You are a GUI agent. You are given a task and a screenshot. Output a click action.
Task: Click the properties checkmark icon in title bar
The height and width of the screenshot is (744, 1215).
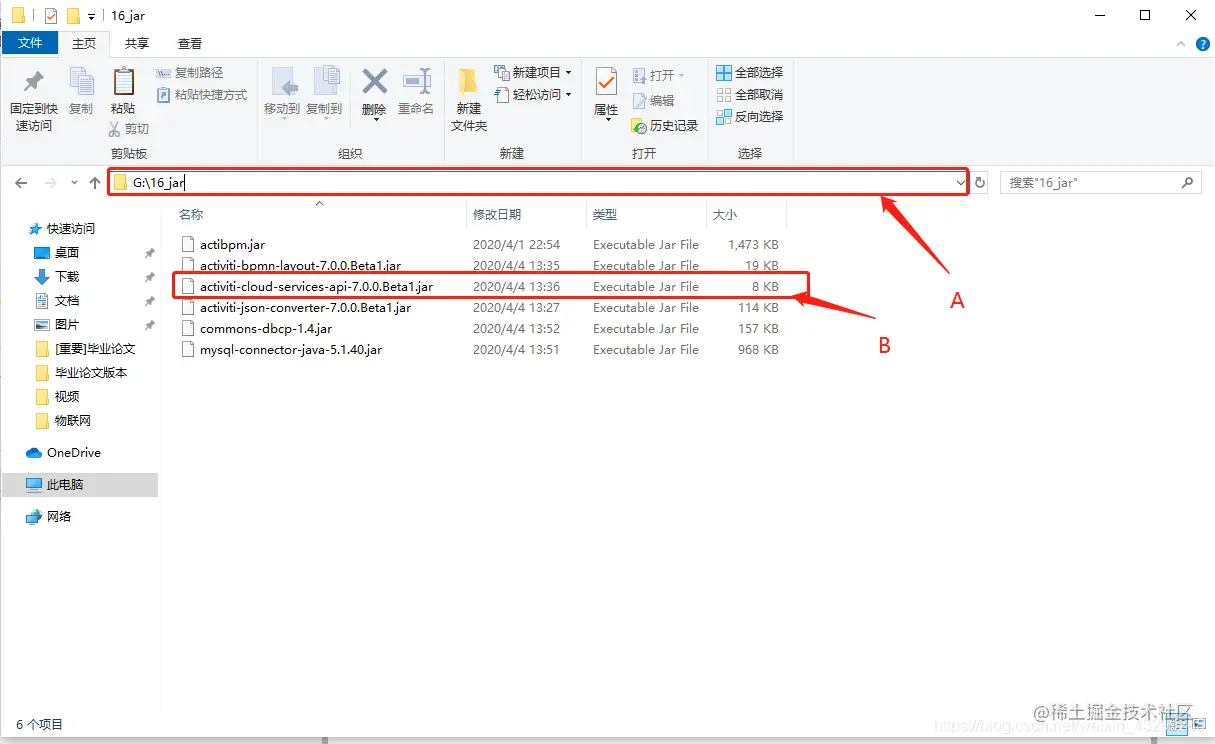click(x=51, y=15)
